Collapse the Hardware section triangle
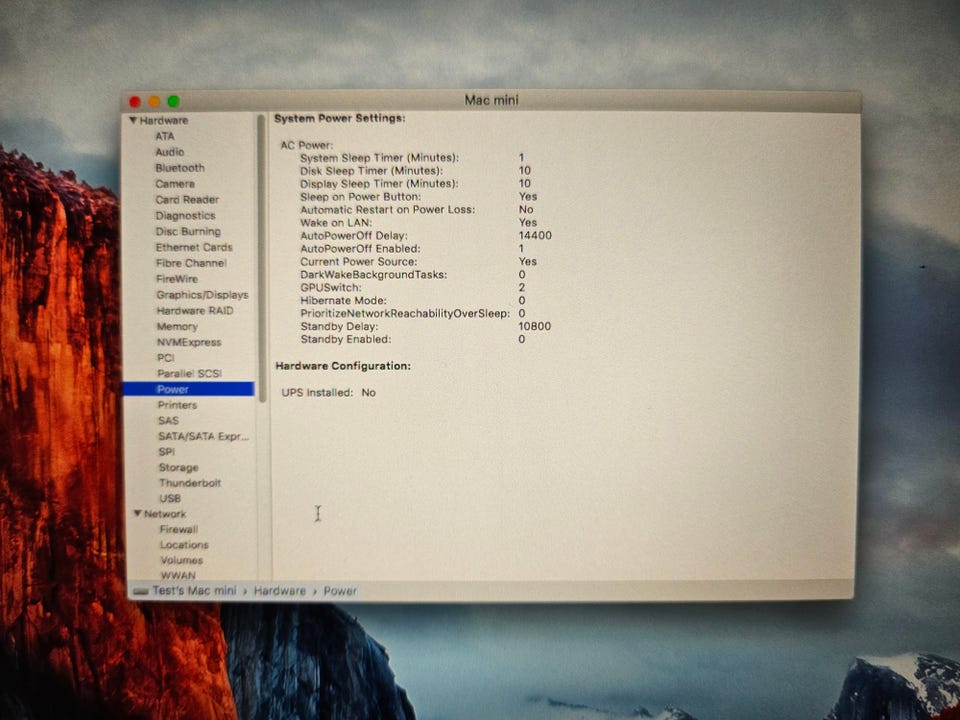Viewport: 960px width, 720px height. pos(133,120)
